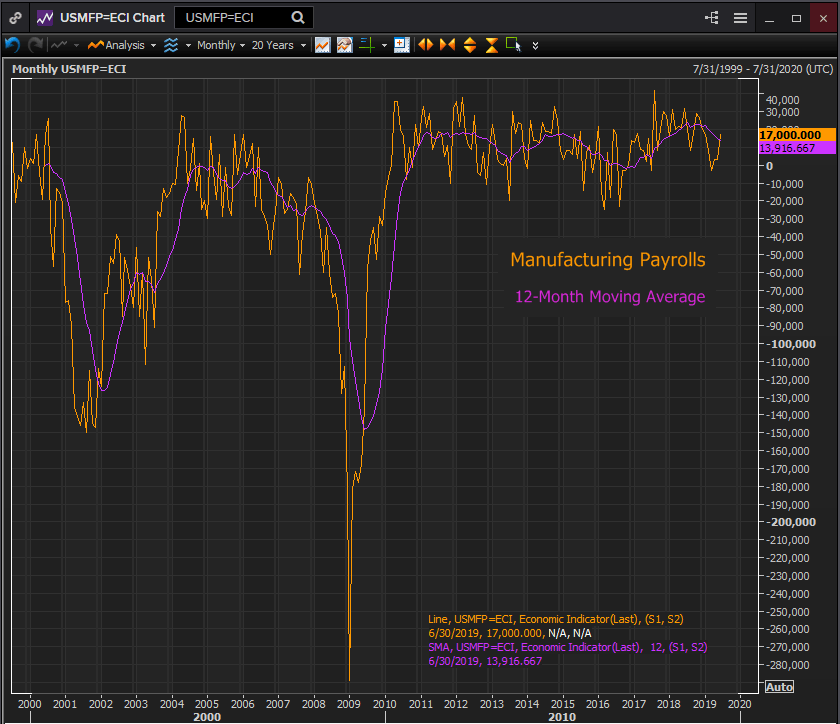840x724 pixels.
Task: Click the horizontal compress arrows icon
Action: click(447, 45)
